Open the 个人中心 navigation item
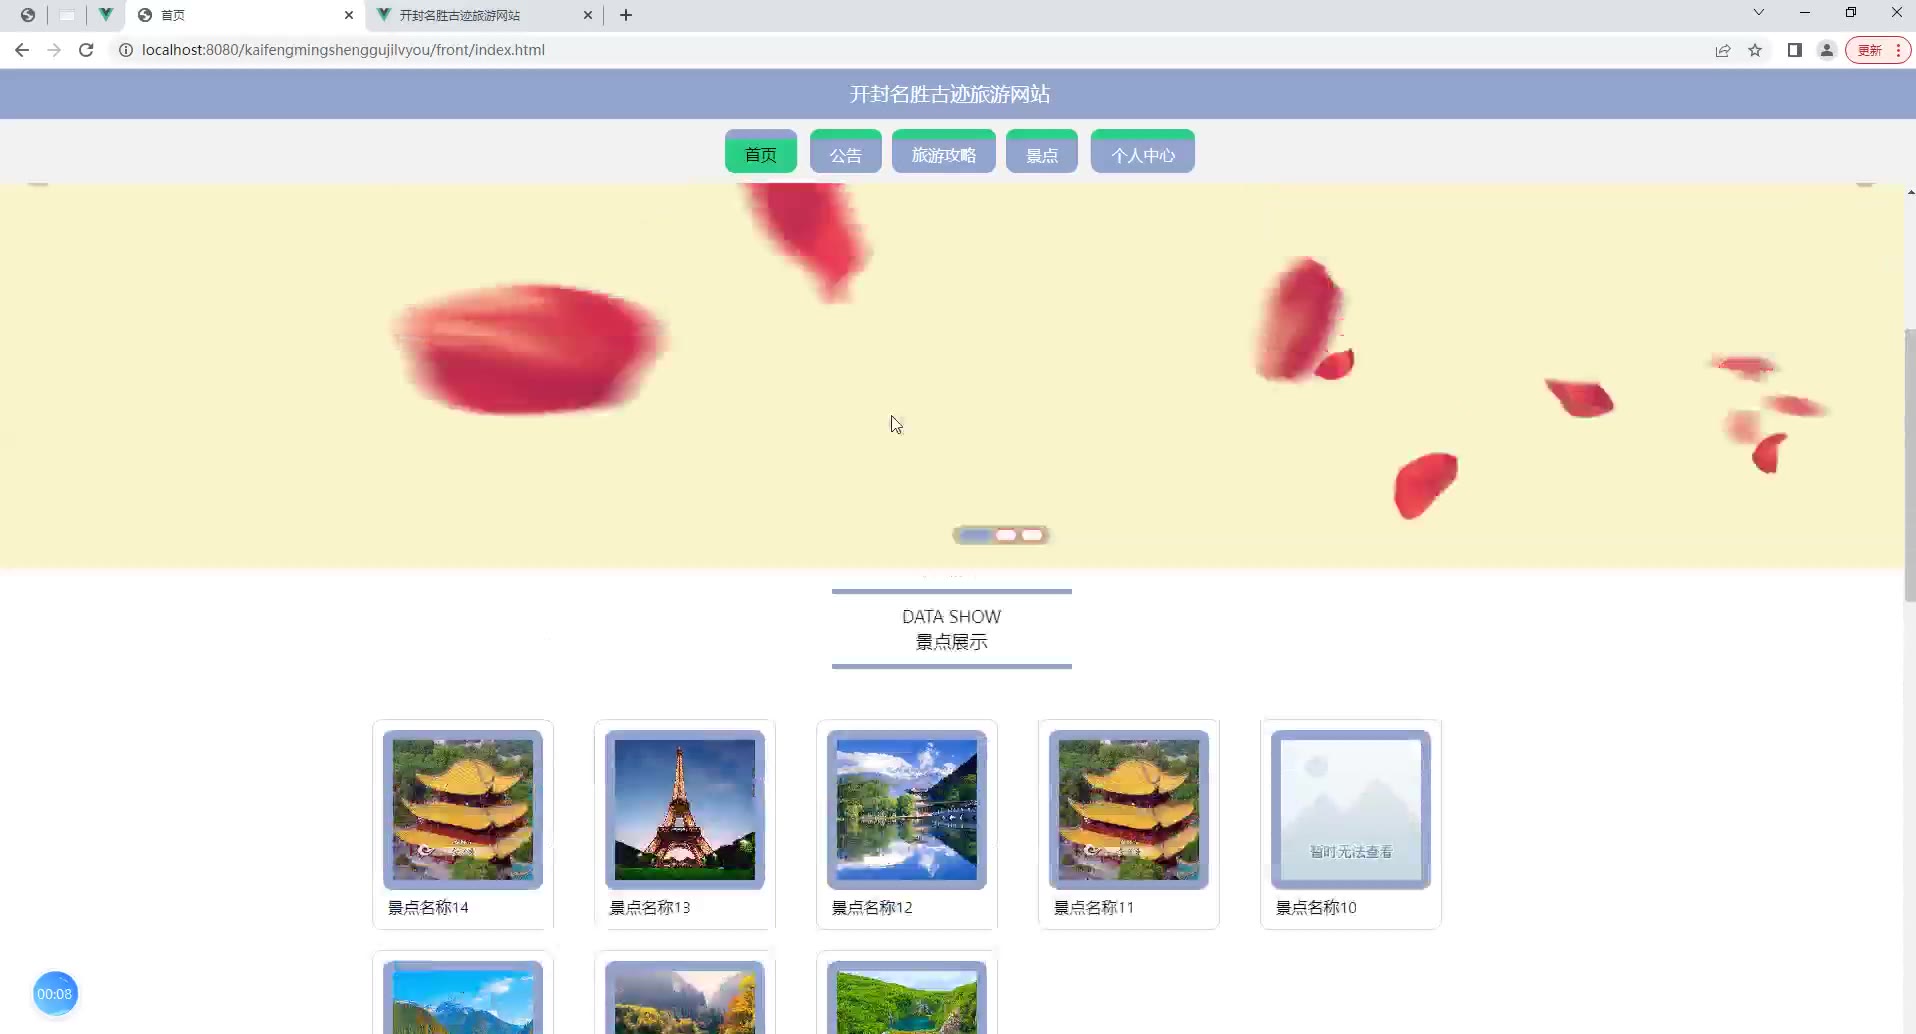Image resolution: width=1916 pixels, height=1034 pixels. point(1143,152)
